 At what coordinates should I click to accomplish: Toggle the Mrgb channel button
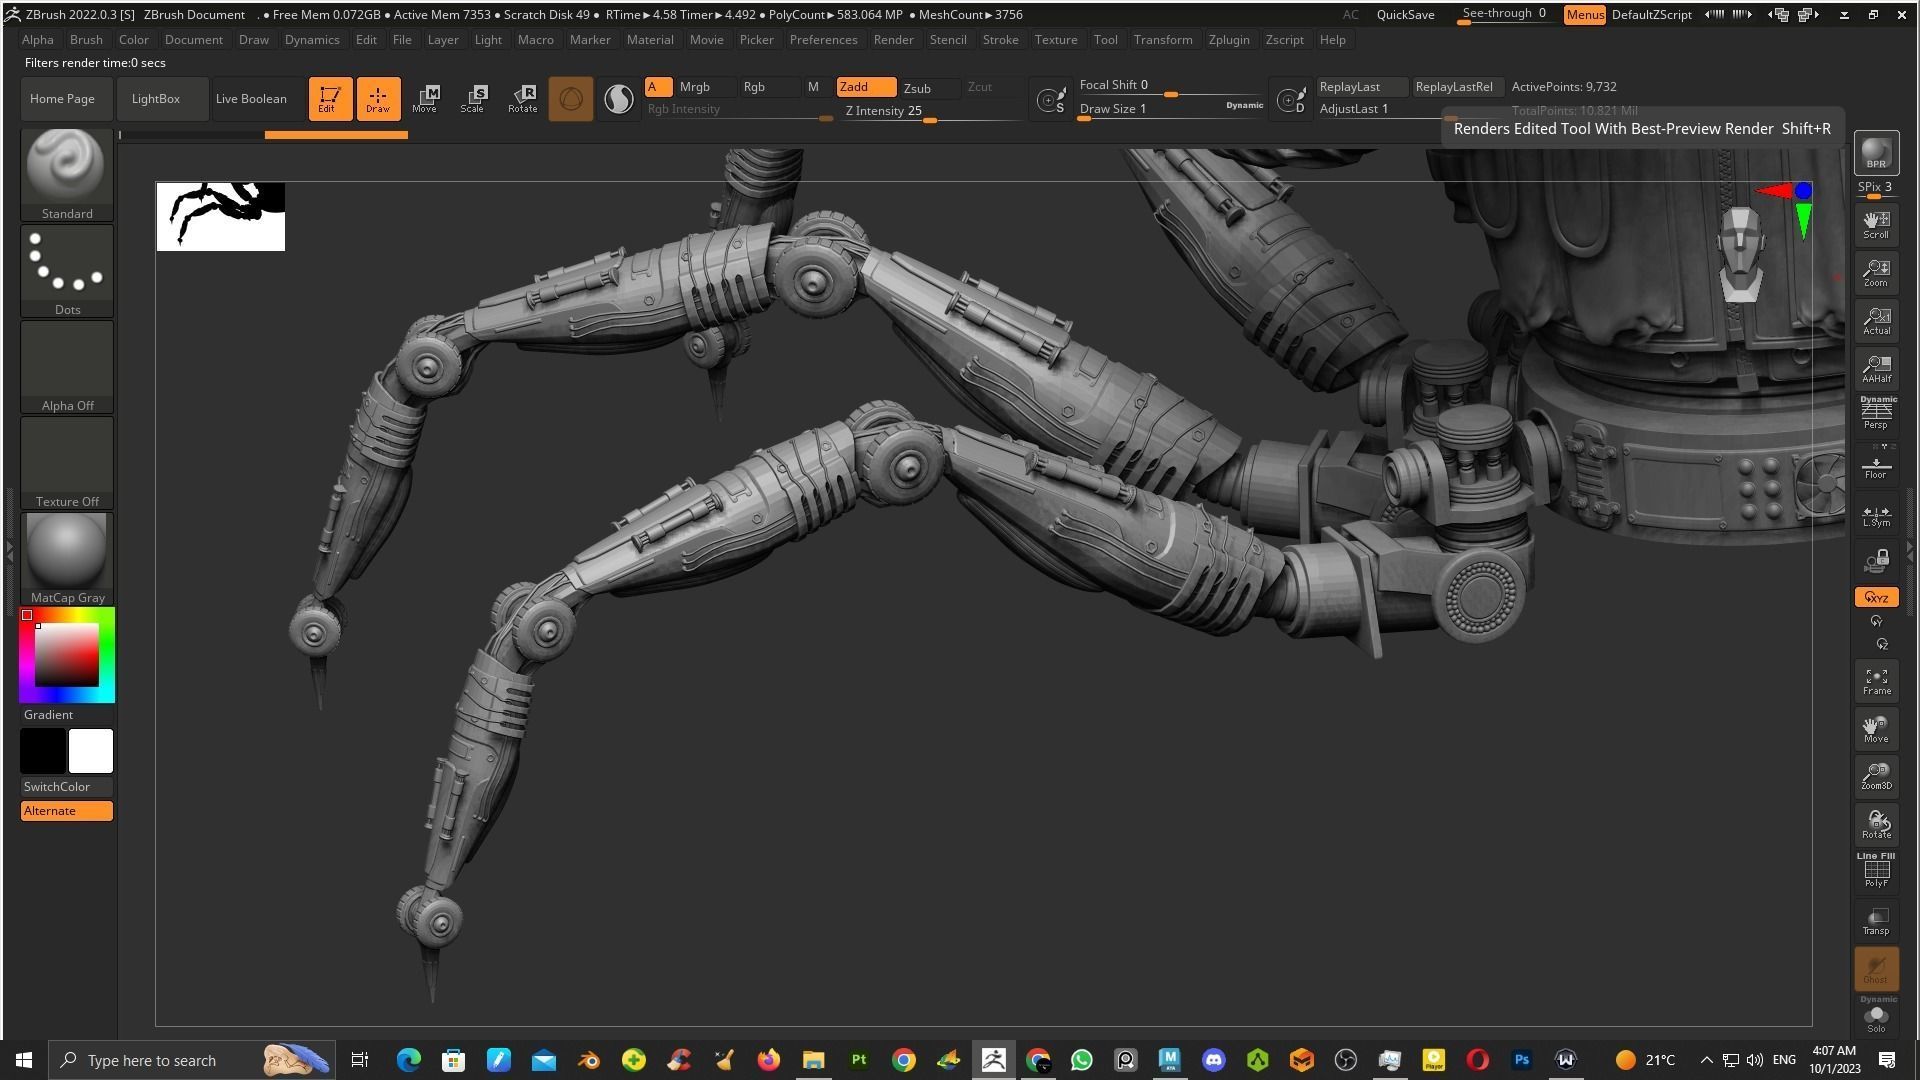[x=705, y=87]
